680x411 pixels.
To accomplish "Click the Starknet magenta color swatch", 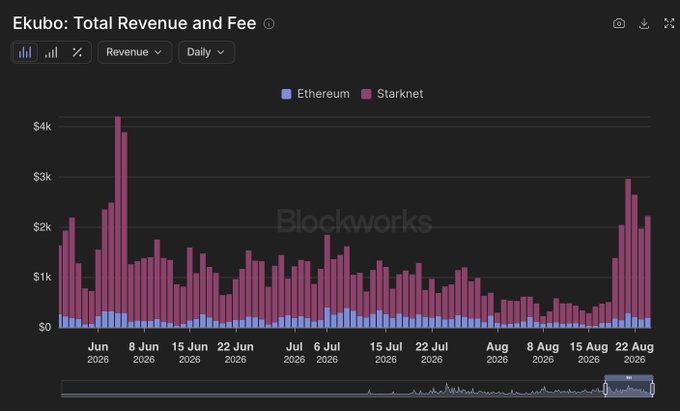I will pyautogui.click(x=366, y=94).
